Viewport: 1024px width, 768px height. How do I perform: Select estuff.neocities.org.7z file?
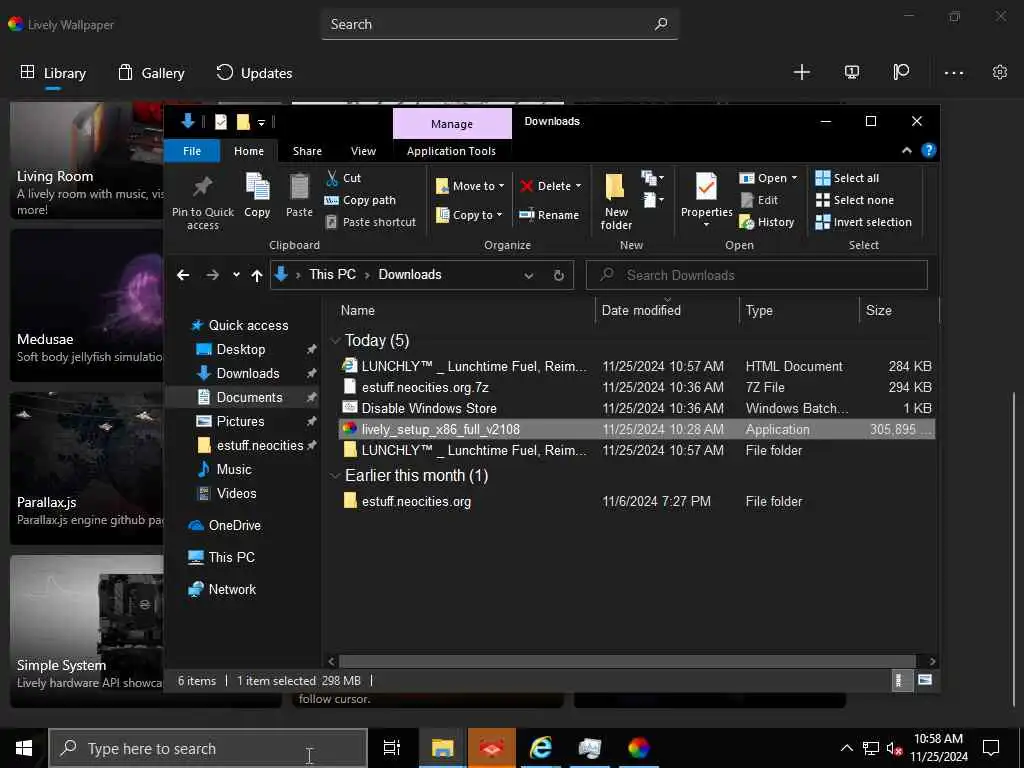point(637,387)
